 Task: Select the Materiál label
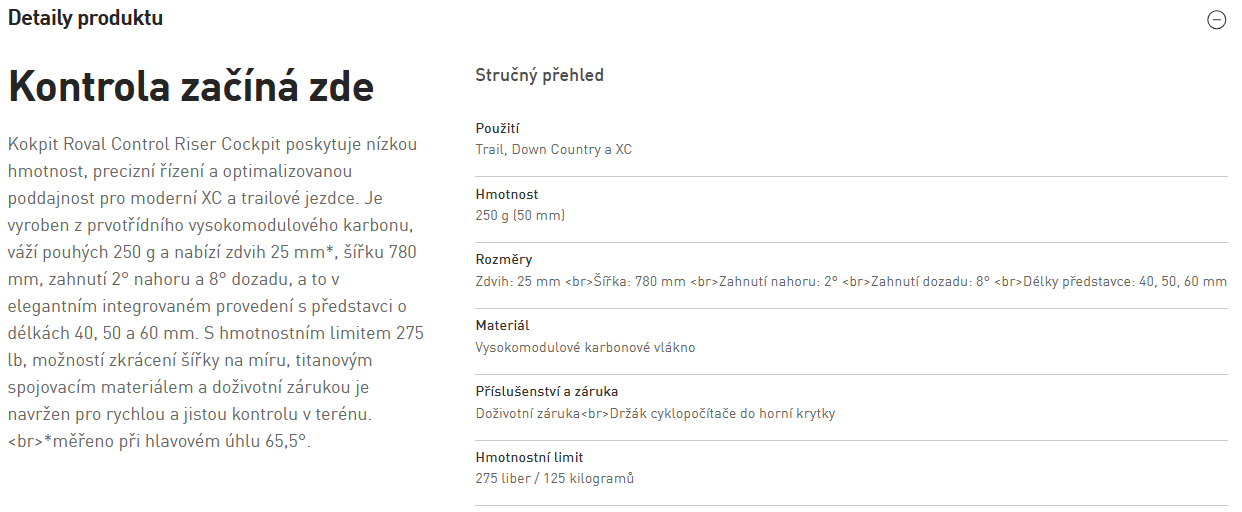point(502,326)
